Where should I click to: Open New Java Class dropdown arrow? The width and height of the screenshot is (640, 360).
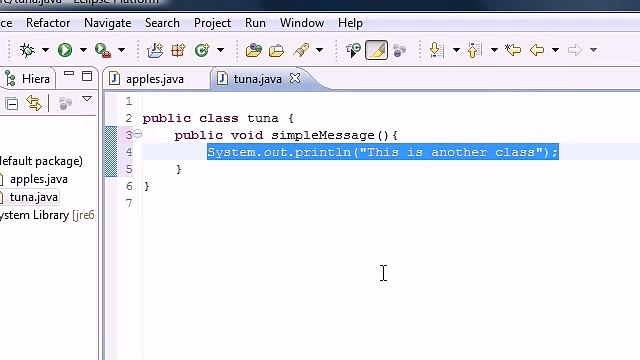point(220,50)
